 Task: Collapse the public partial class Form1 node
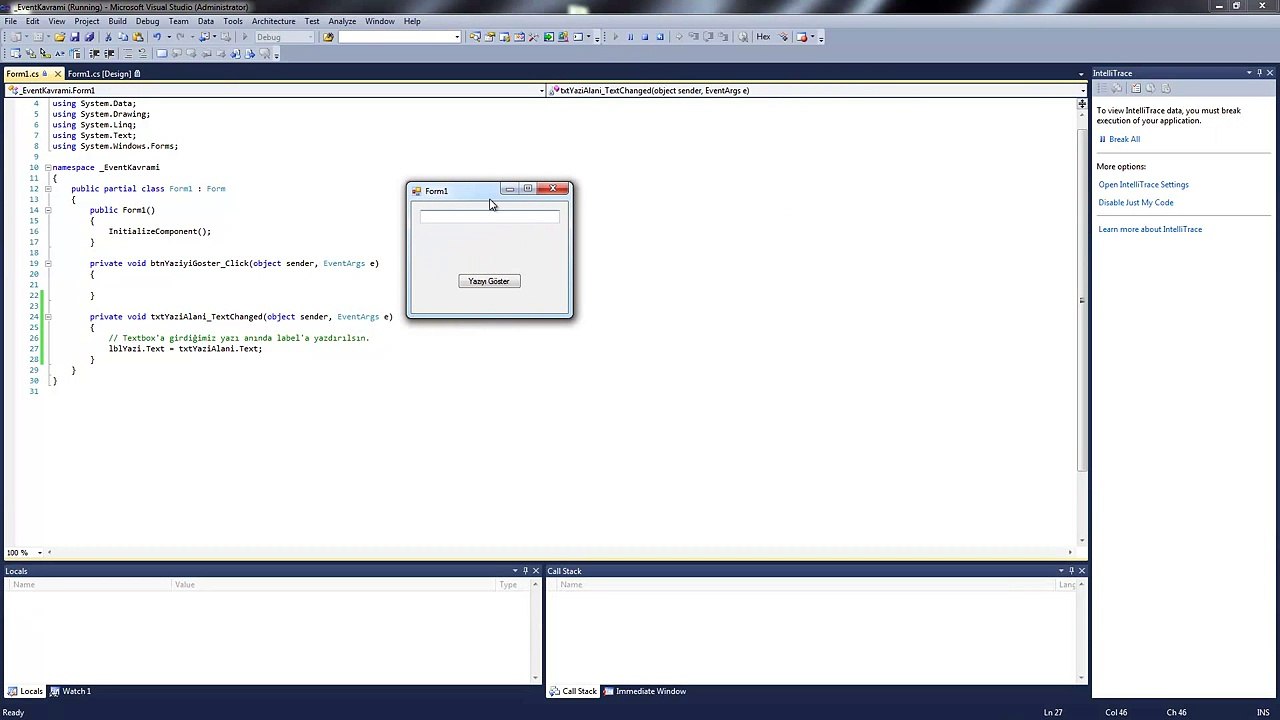47,188
